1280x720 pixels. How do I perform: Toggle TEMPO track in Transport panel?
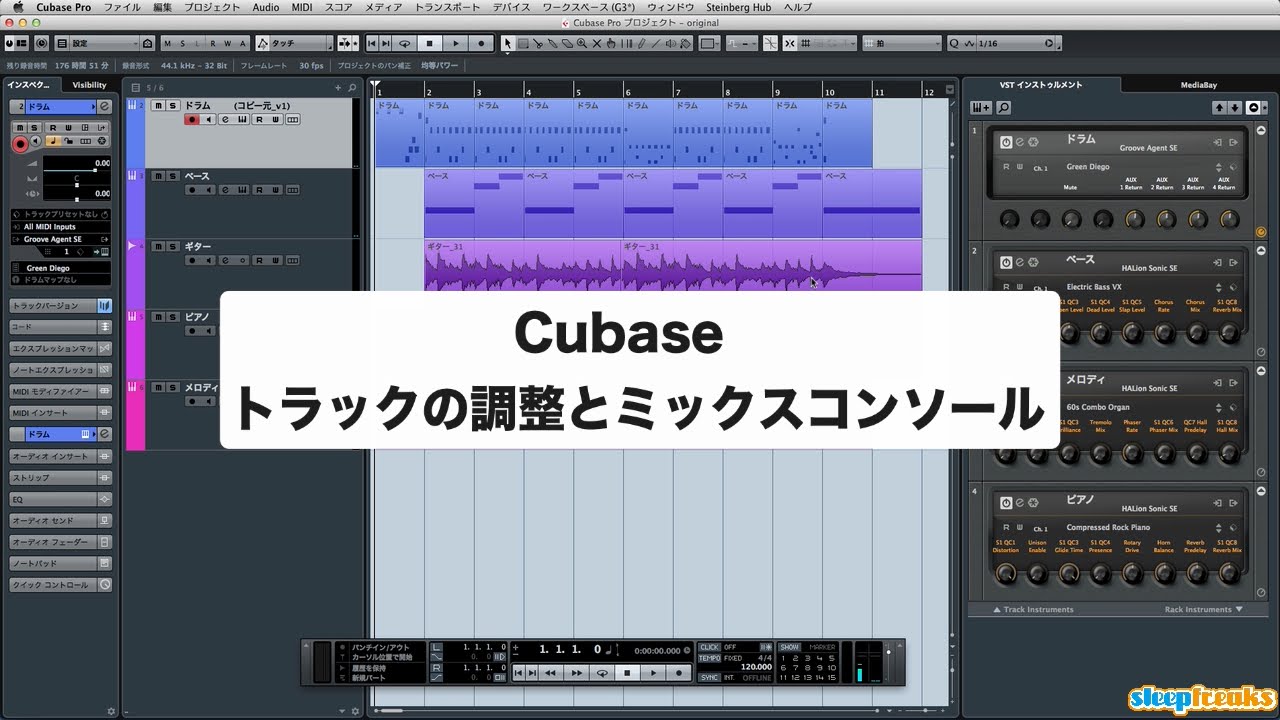[709, 658]
